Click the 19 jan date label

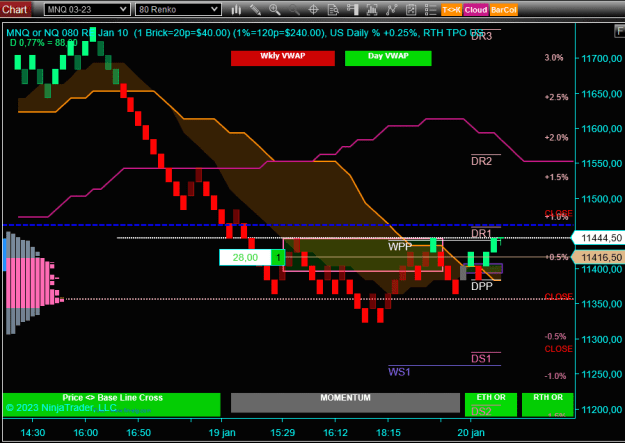click(x=222, y=433)
